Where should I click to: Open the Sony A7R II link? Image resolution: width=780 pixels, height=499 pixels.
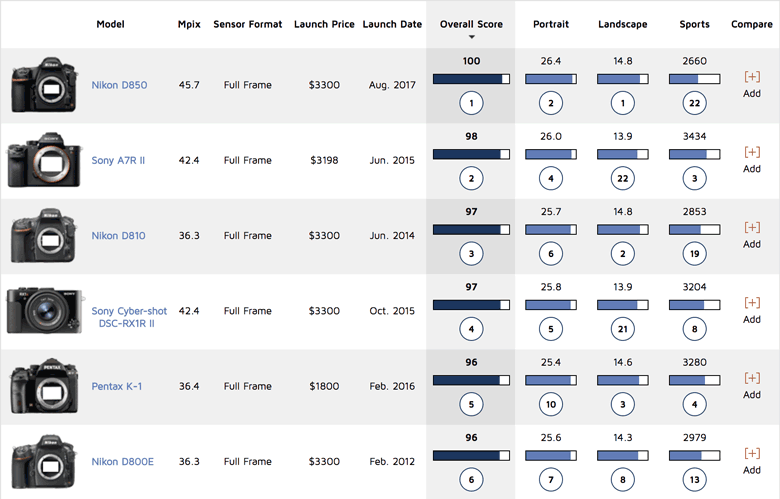click(118, 160)
